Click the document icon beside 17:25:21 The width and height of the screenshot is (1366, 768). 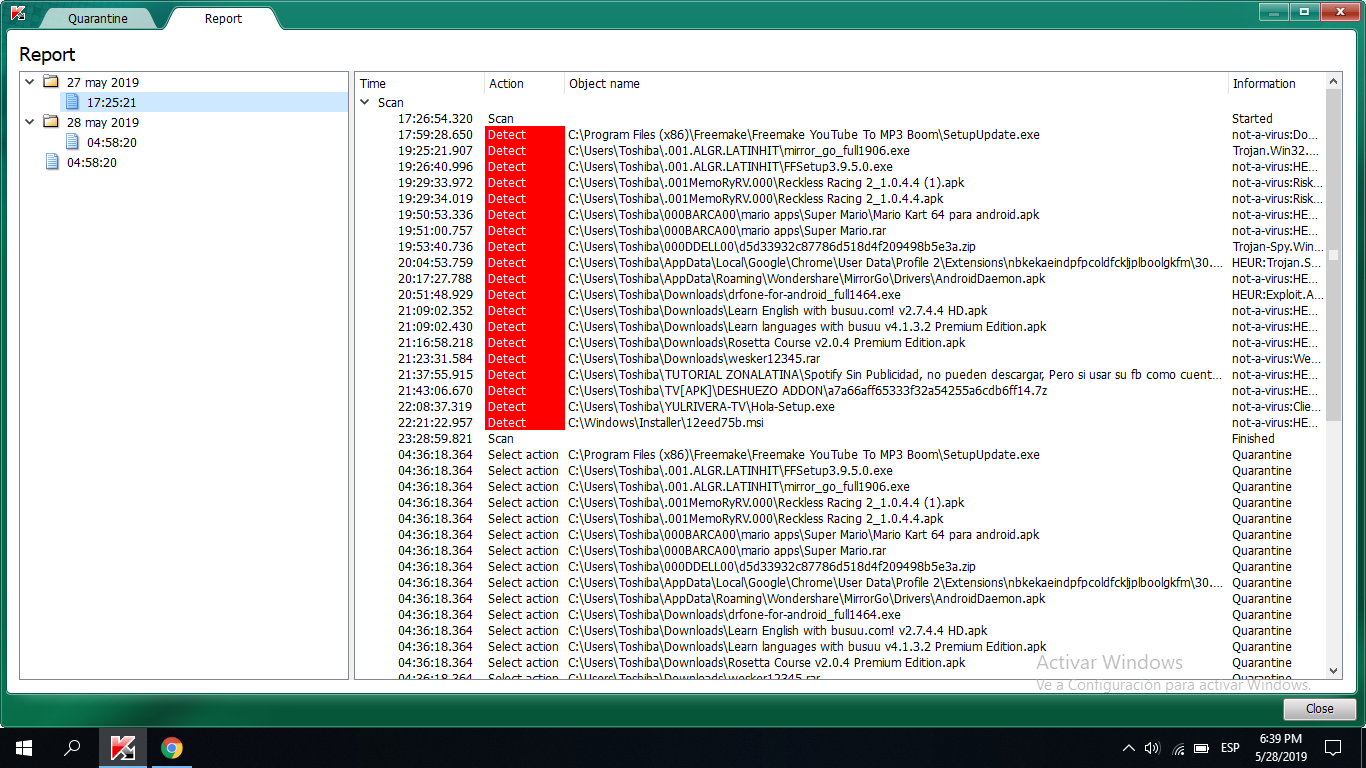pos(72,102)
